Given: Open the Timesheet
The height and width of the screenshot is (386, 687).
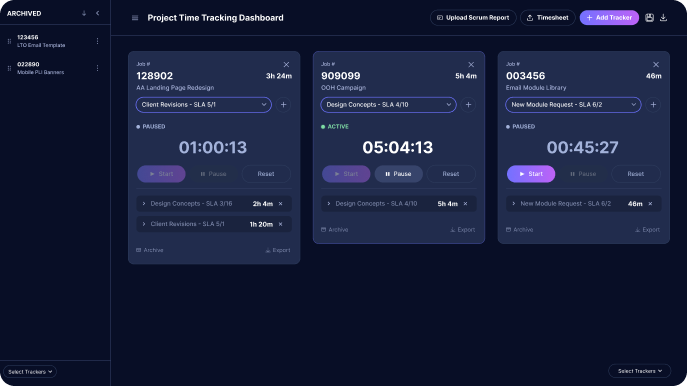Looking at the screenshot, I should pos(548,18).
